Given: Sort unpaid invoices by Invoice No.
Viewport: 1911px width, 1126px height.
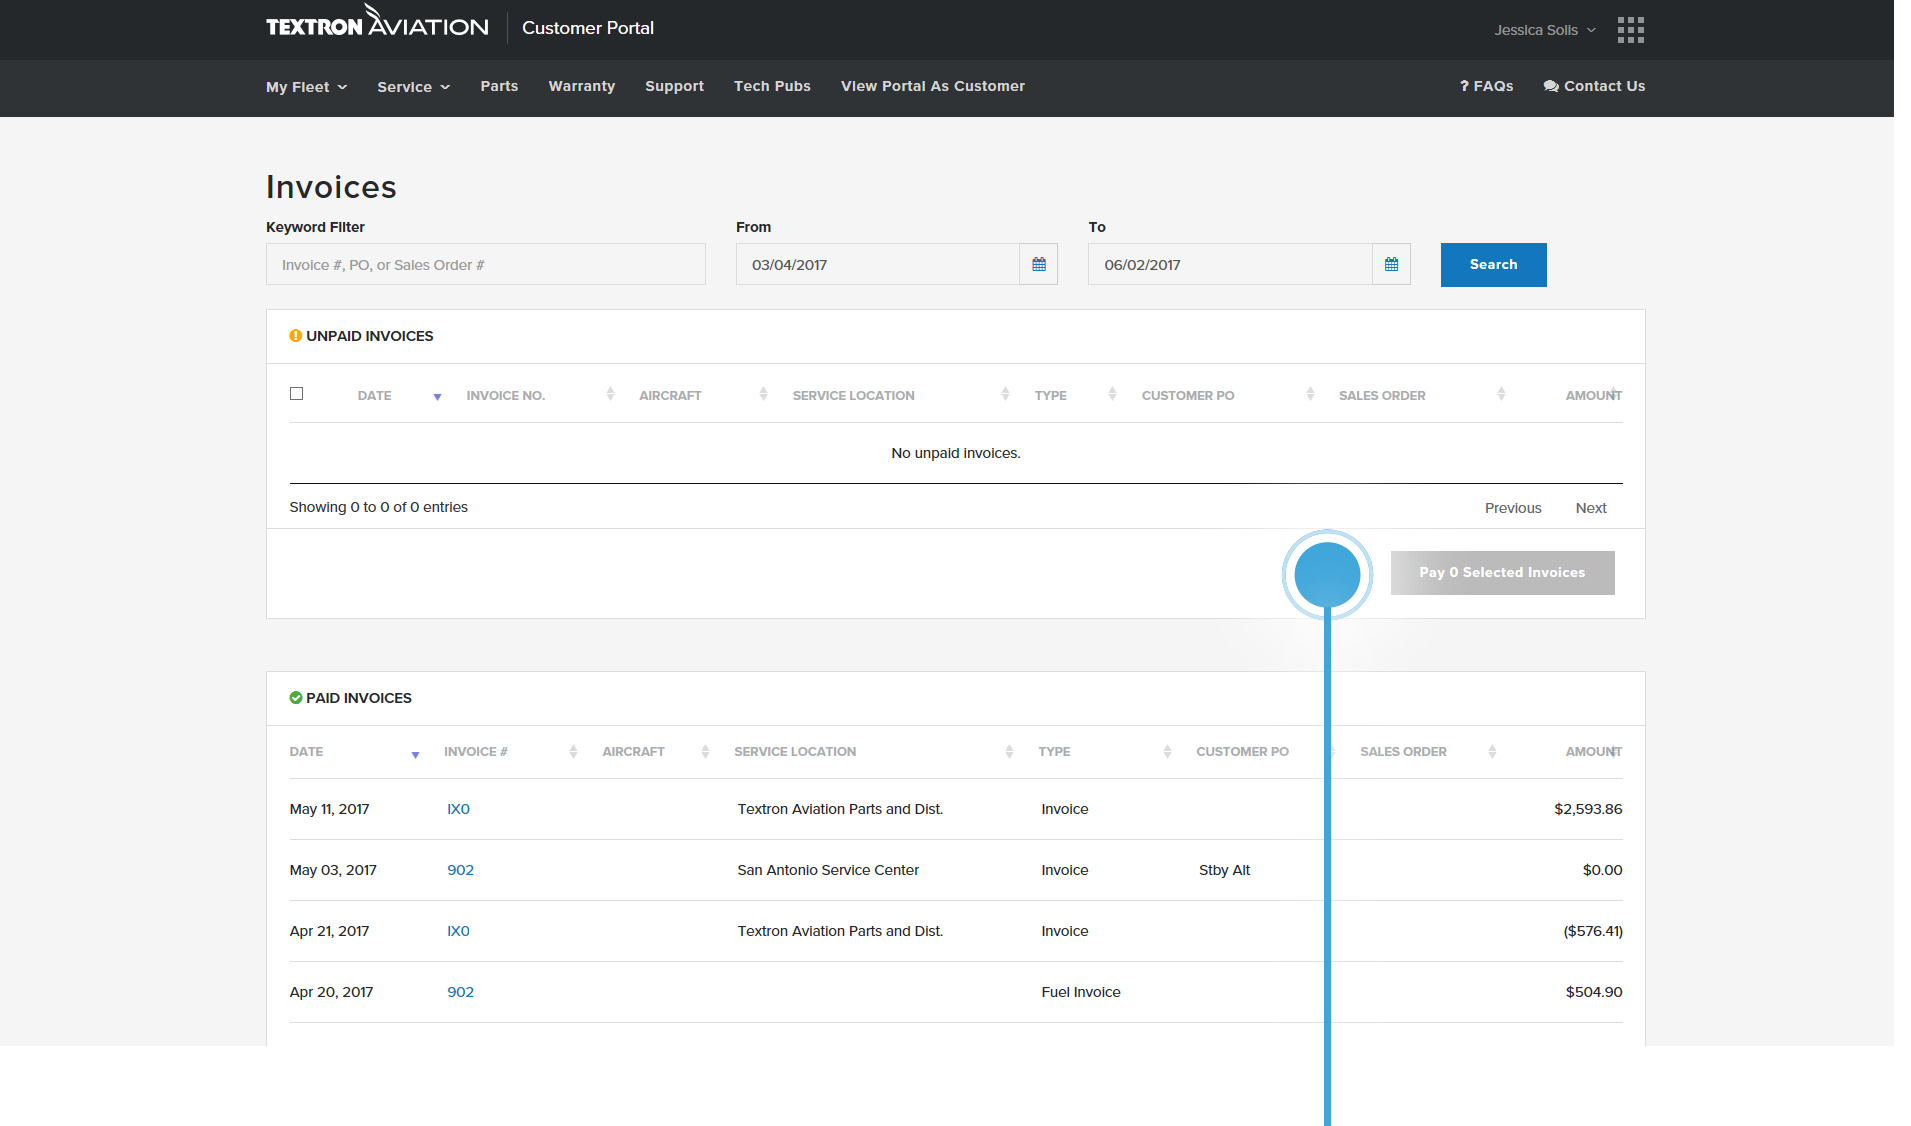Looking at the screenshot, I should coord(506,396).
